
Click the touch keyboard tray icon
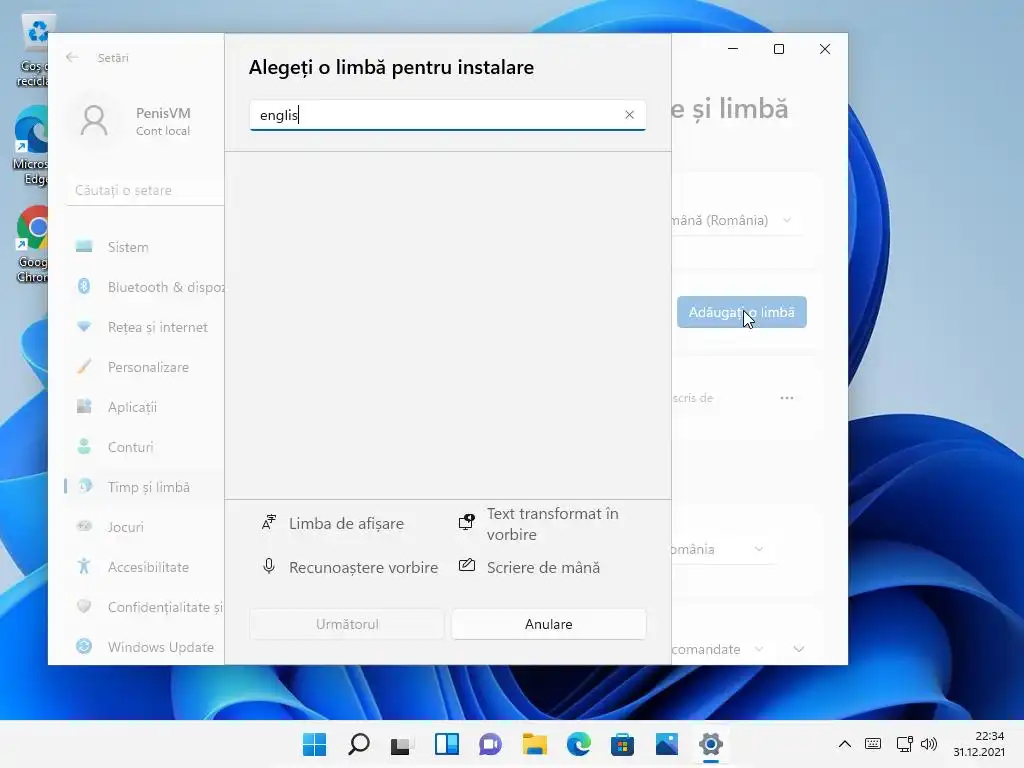pos(872,744)
